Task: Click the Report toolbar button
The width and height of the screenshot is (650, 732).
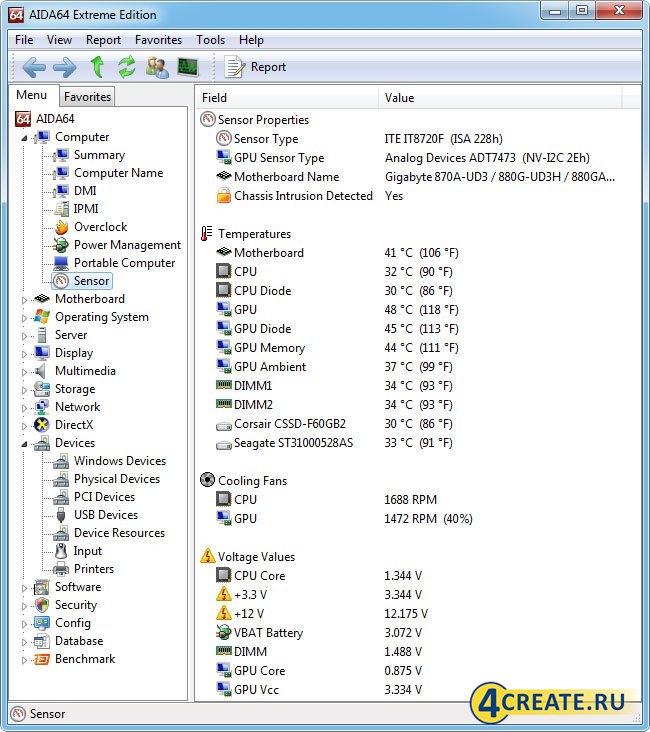Action: tap(255, 67)
